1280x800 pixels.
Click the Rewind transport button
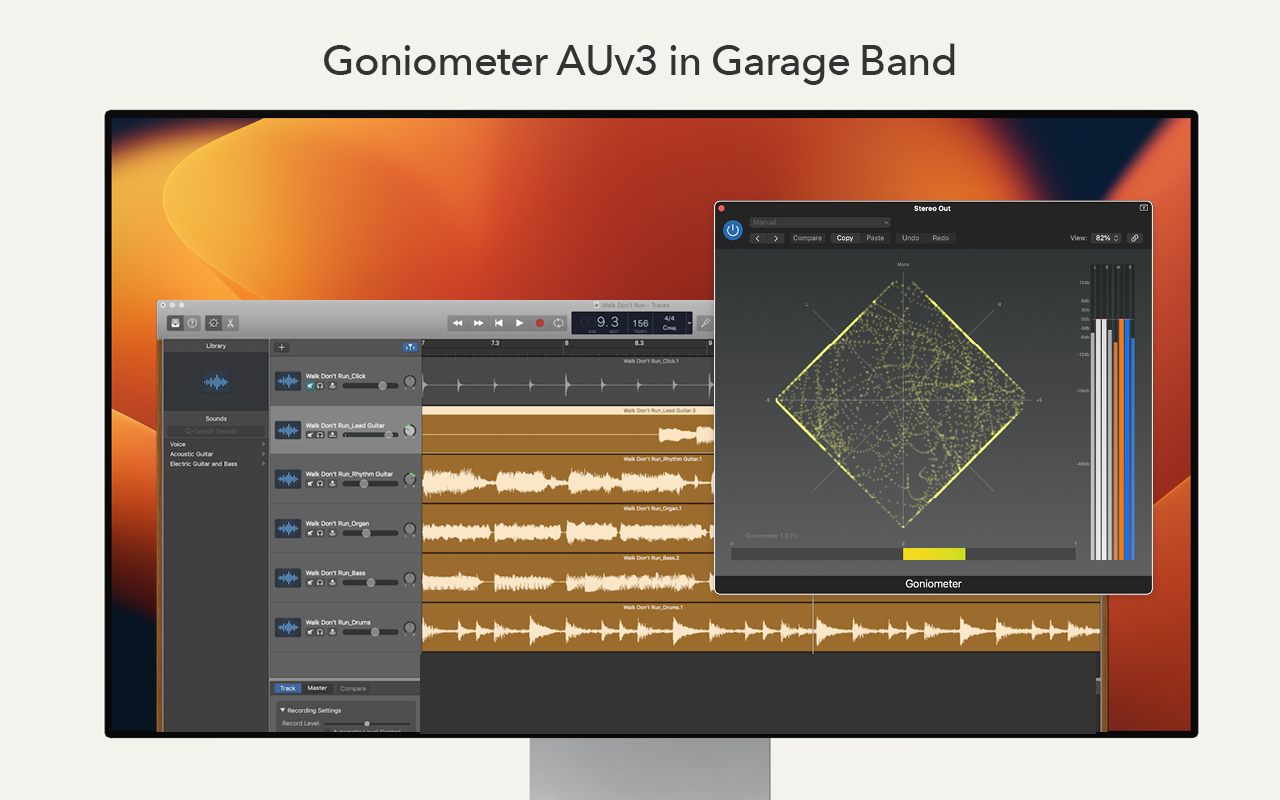(457, 323)
